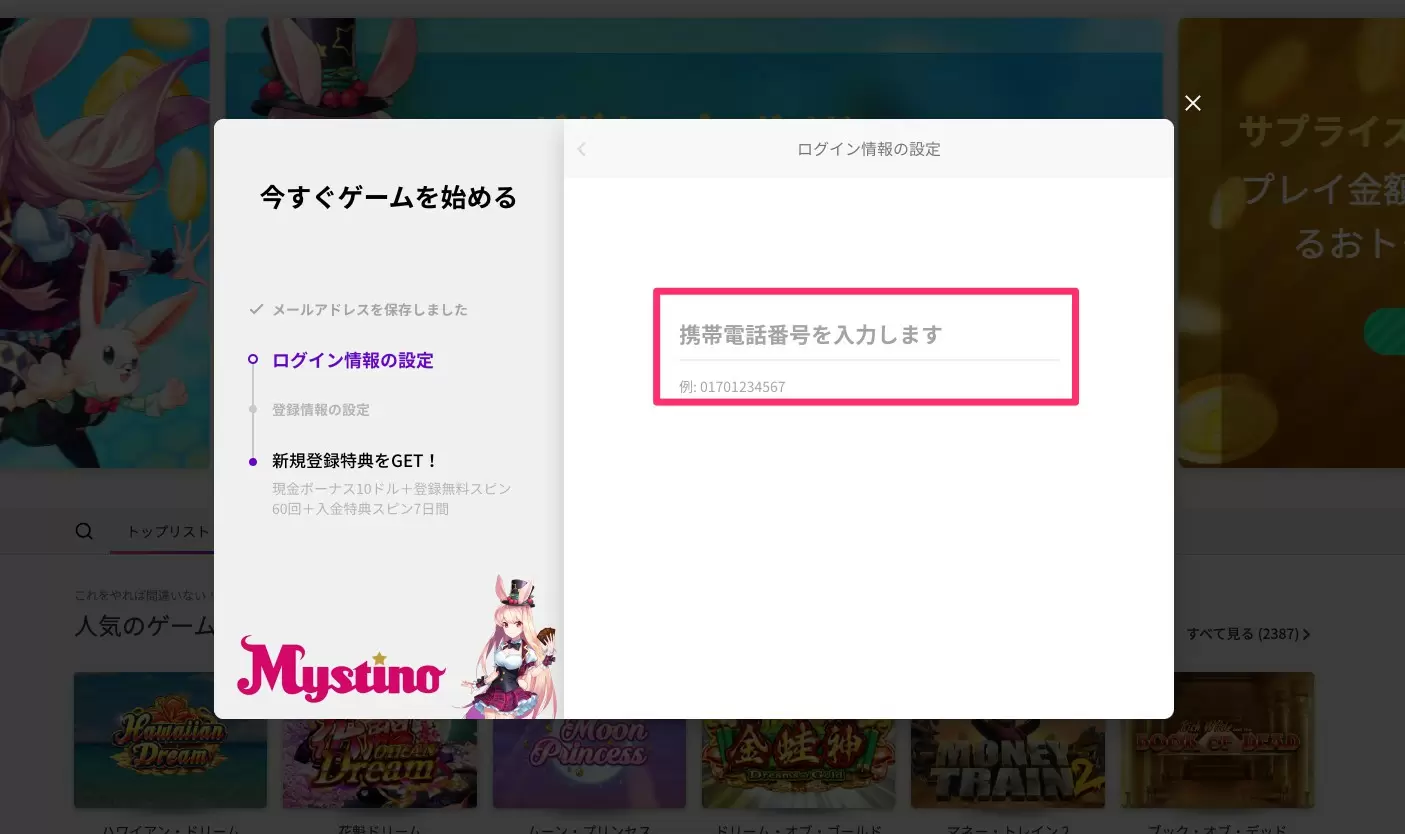1405x834 pixels.
Task: Click the ログイン情報の設定 step in sidebar
Action: pos(352,360)
